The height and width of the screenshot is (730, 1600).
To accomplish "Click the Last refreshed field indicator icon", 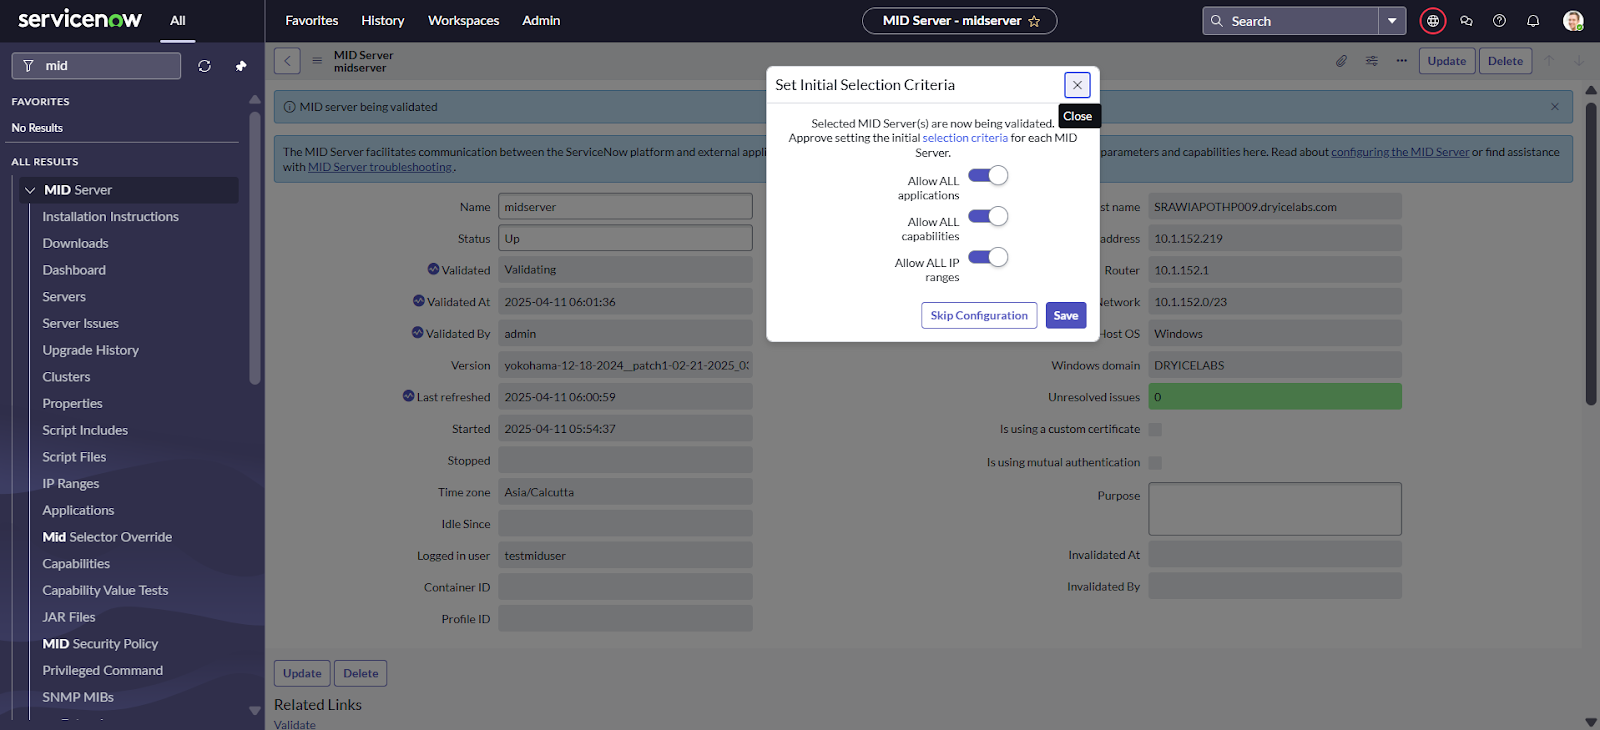I will tap(408, 396).
